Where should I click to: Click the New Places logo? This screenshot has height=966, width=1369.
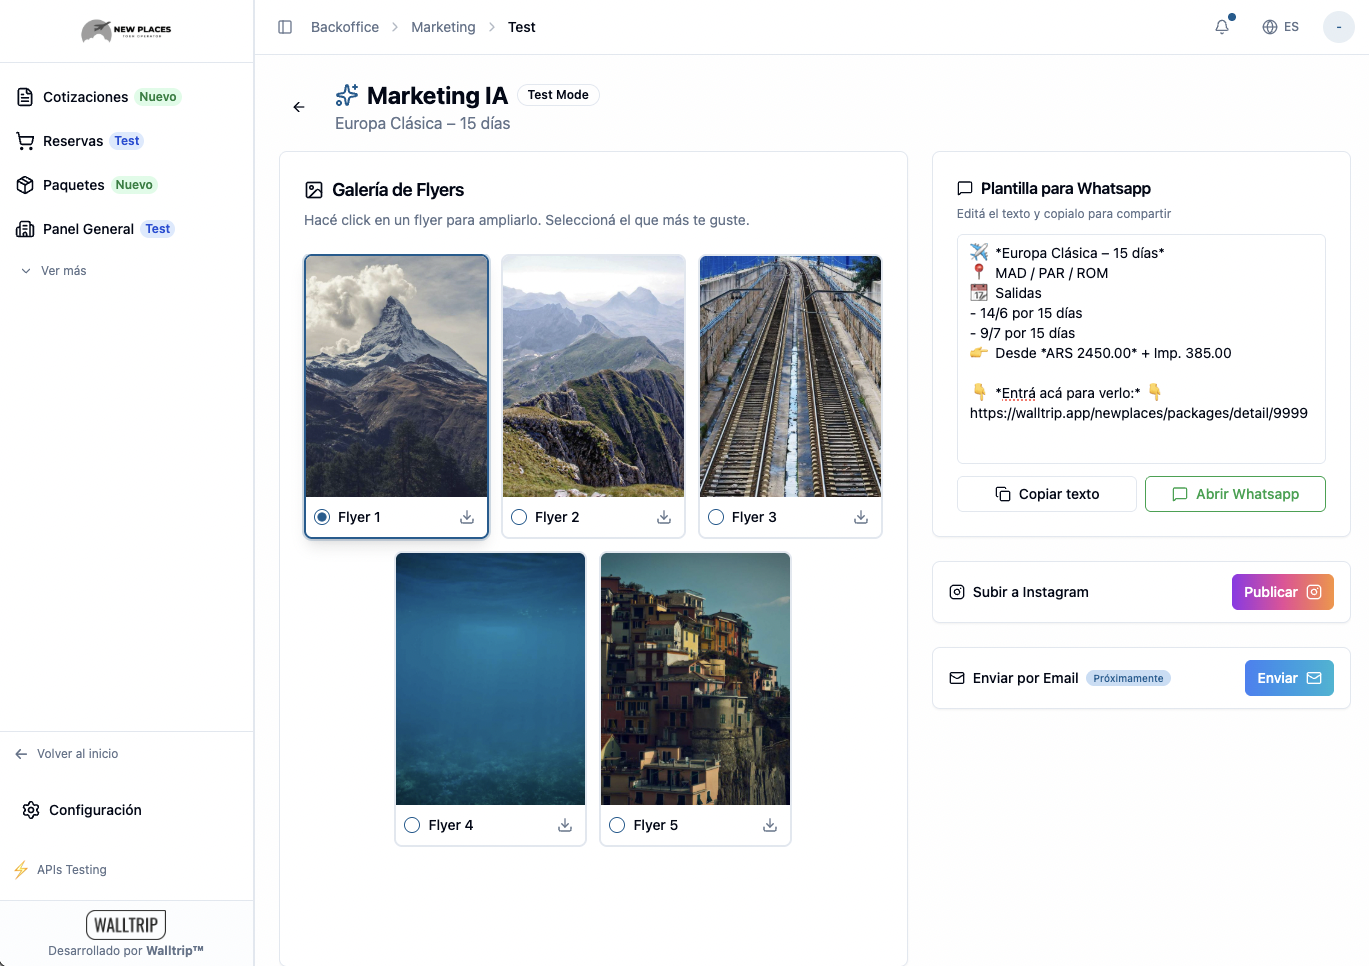point(126,30)
